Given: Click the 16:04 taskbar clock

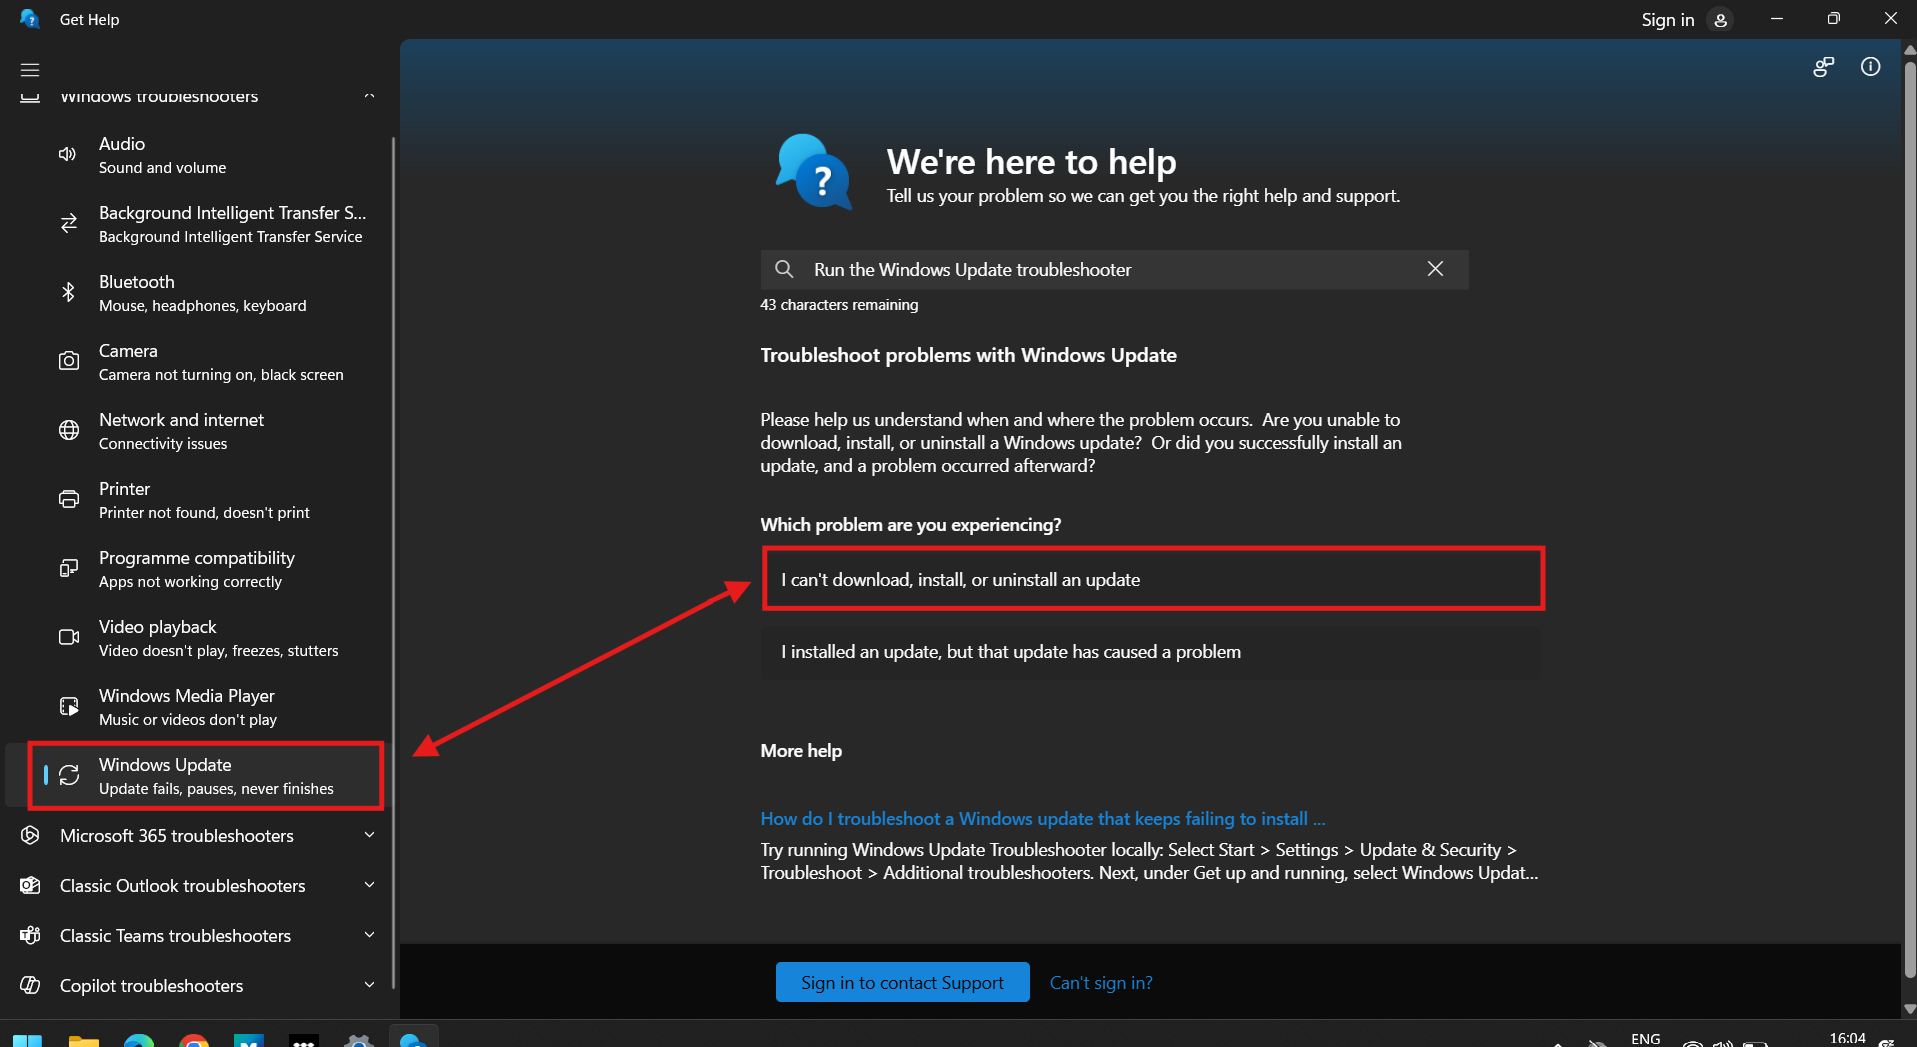Looking at the screenshot, I should click(1847, 1038).
